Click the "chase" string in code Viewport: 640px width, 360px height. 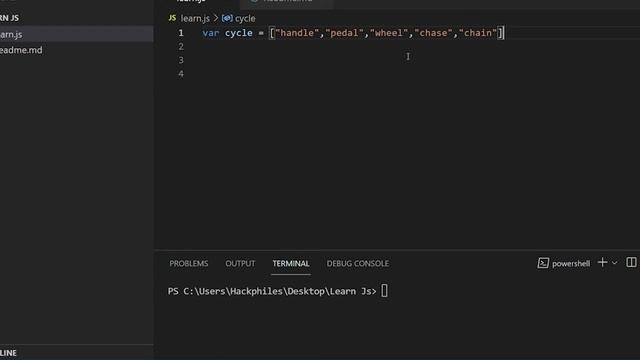(433, 33)
